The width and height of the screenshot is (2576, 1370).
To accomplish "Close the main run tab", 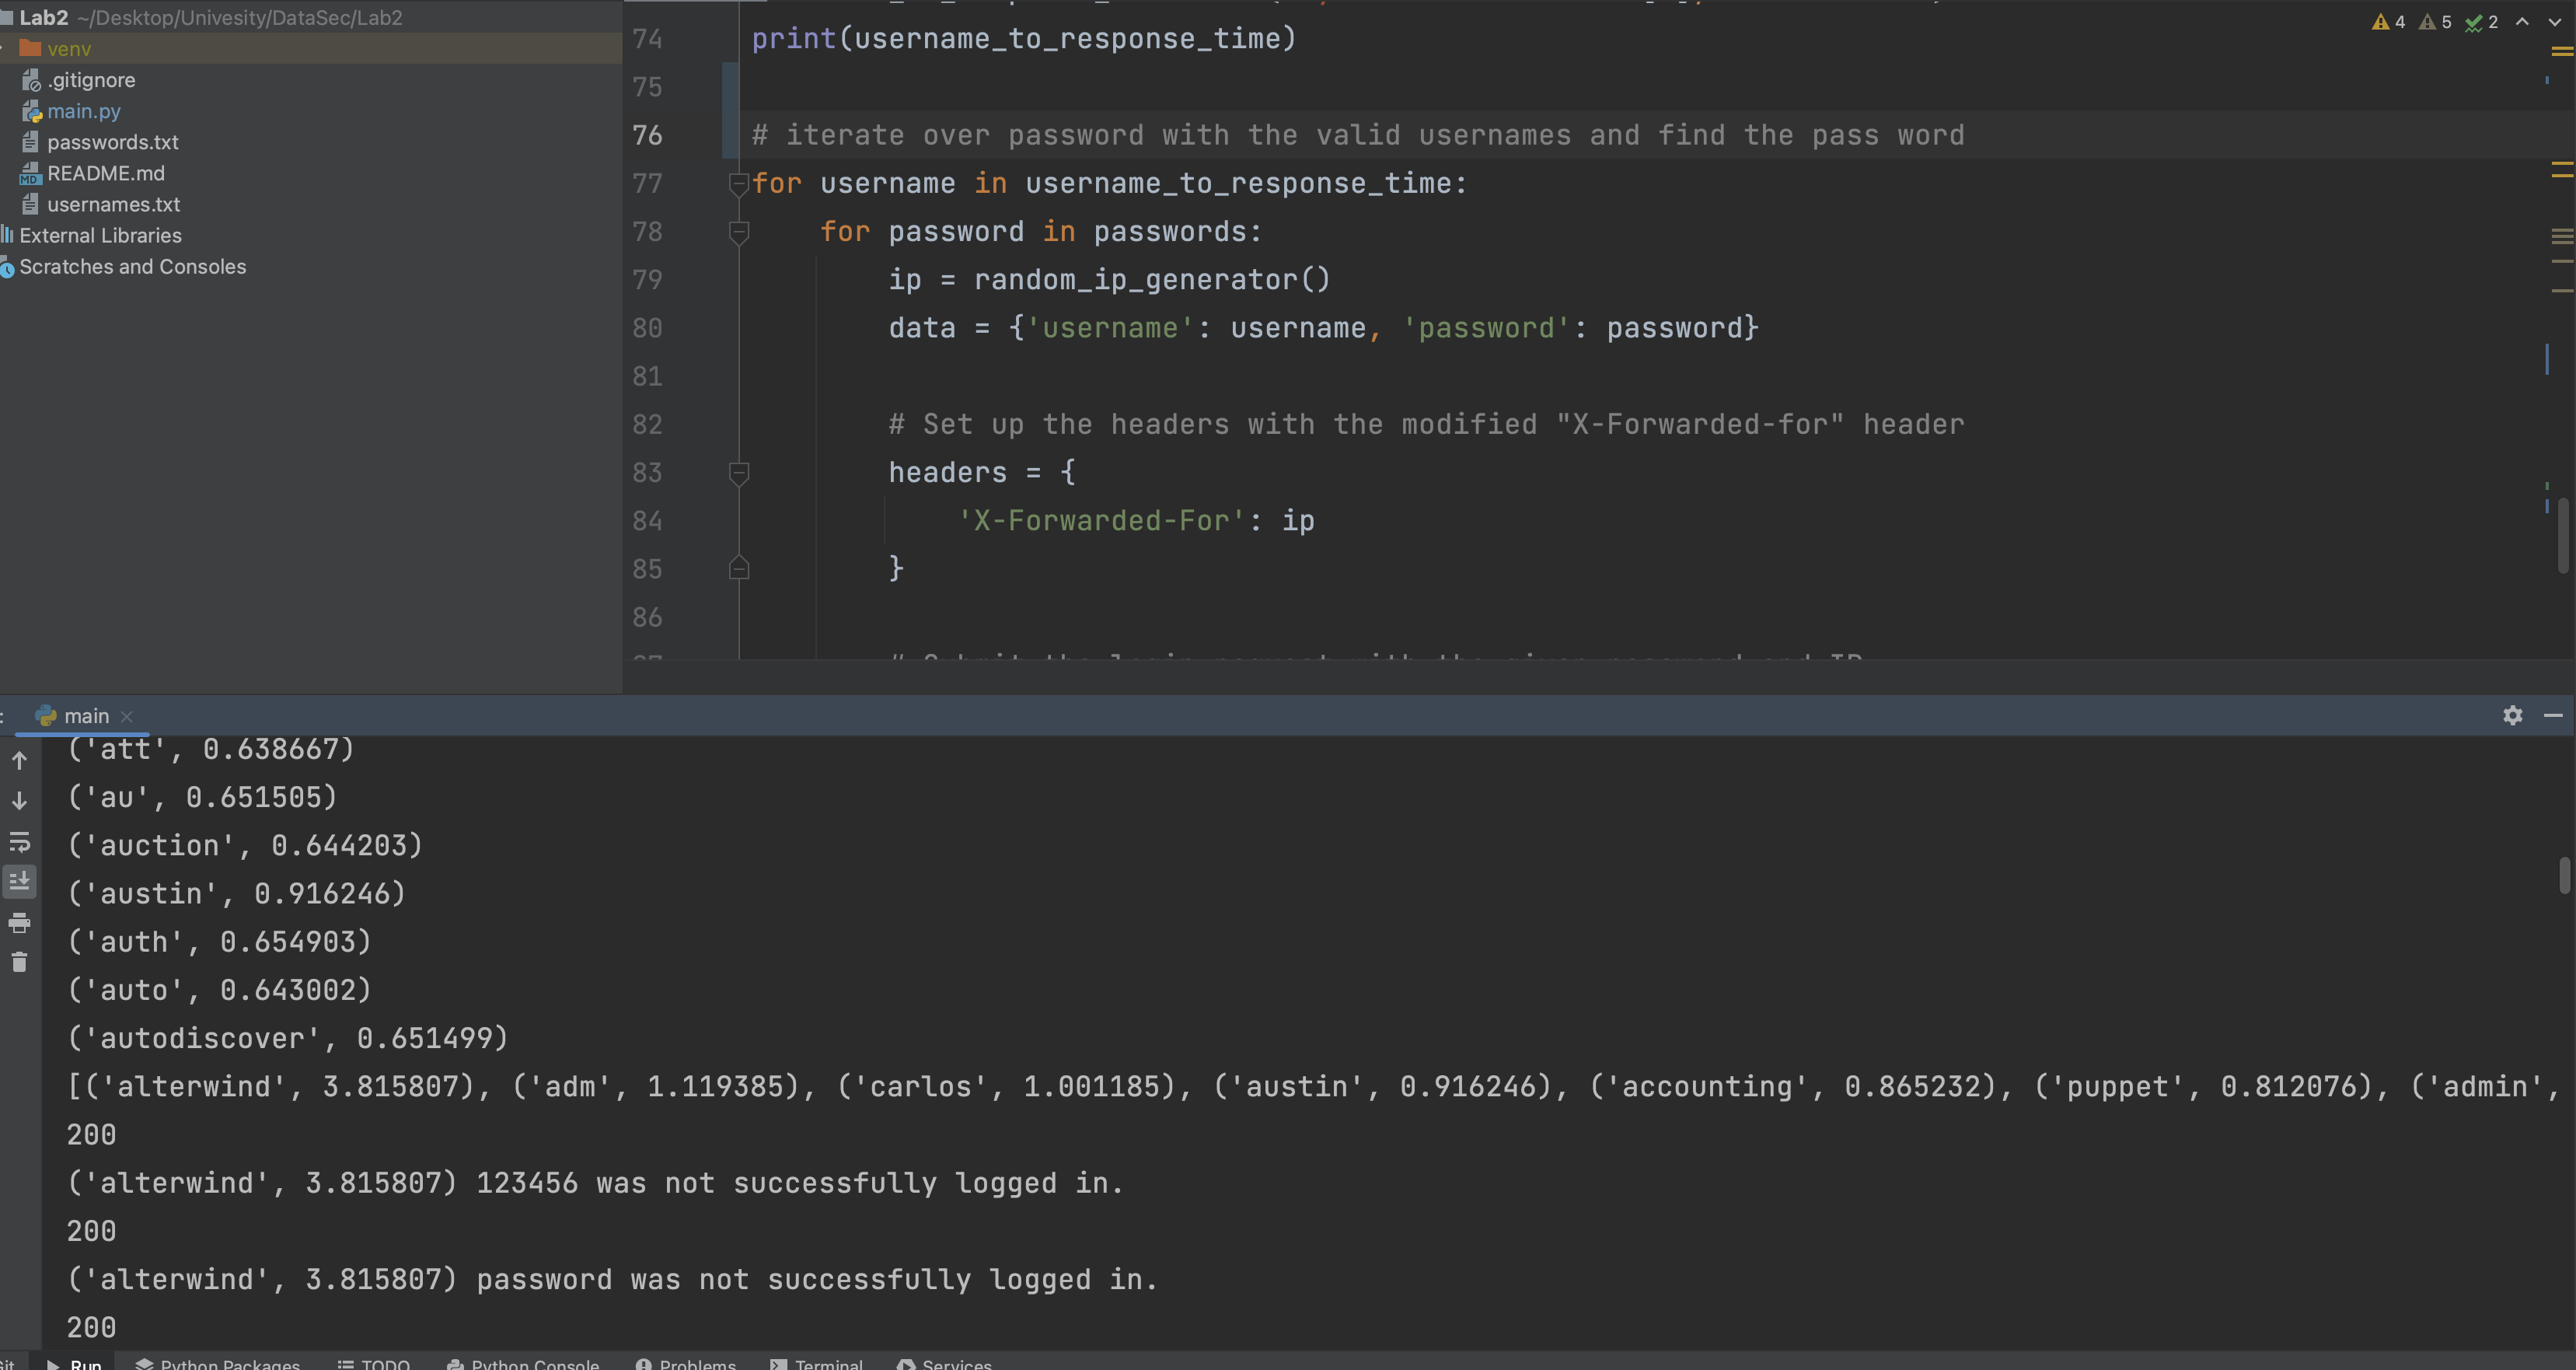I will click(127, 716).
